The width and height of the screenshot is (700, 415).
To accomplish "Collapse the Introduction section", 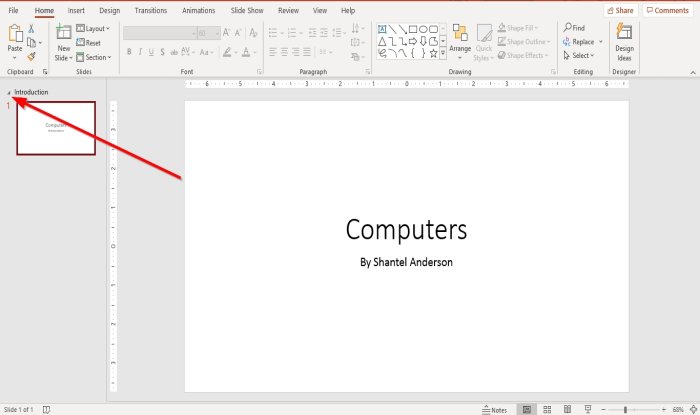I will (8, 92).
